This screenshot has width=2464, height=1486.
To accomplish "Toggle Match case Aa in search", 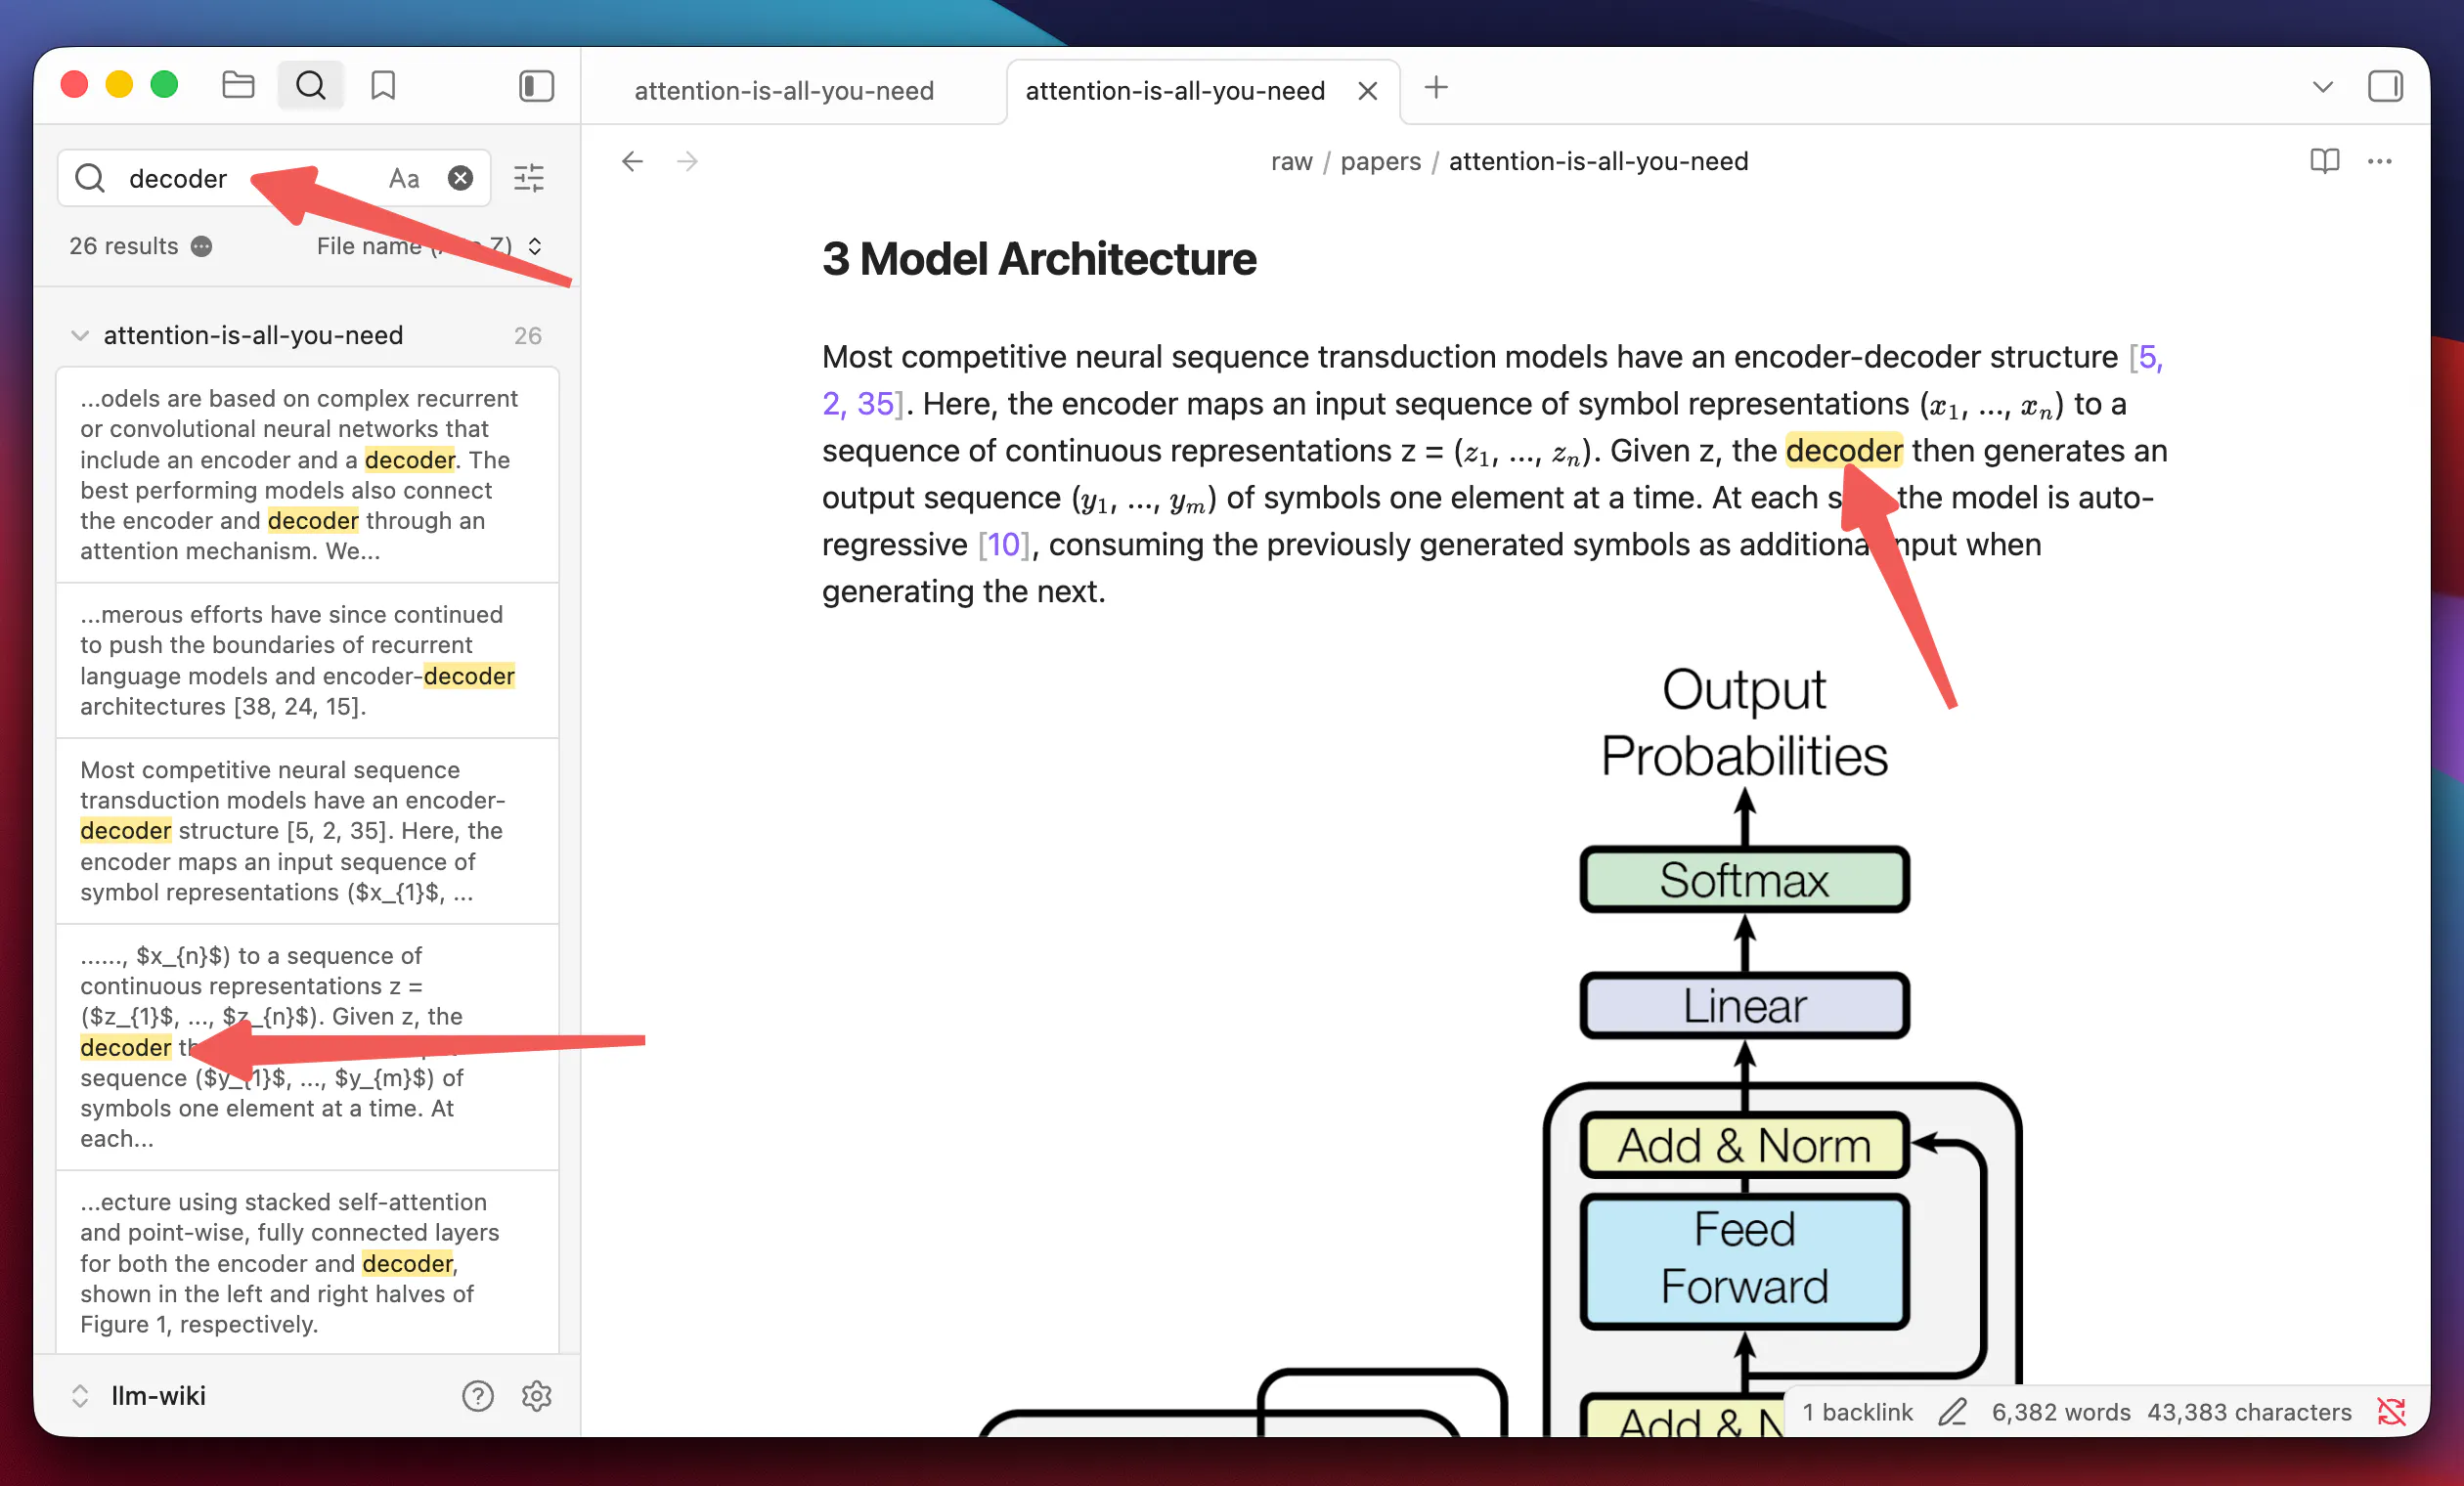I will point(404,179).
